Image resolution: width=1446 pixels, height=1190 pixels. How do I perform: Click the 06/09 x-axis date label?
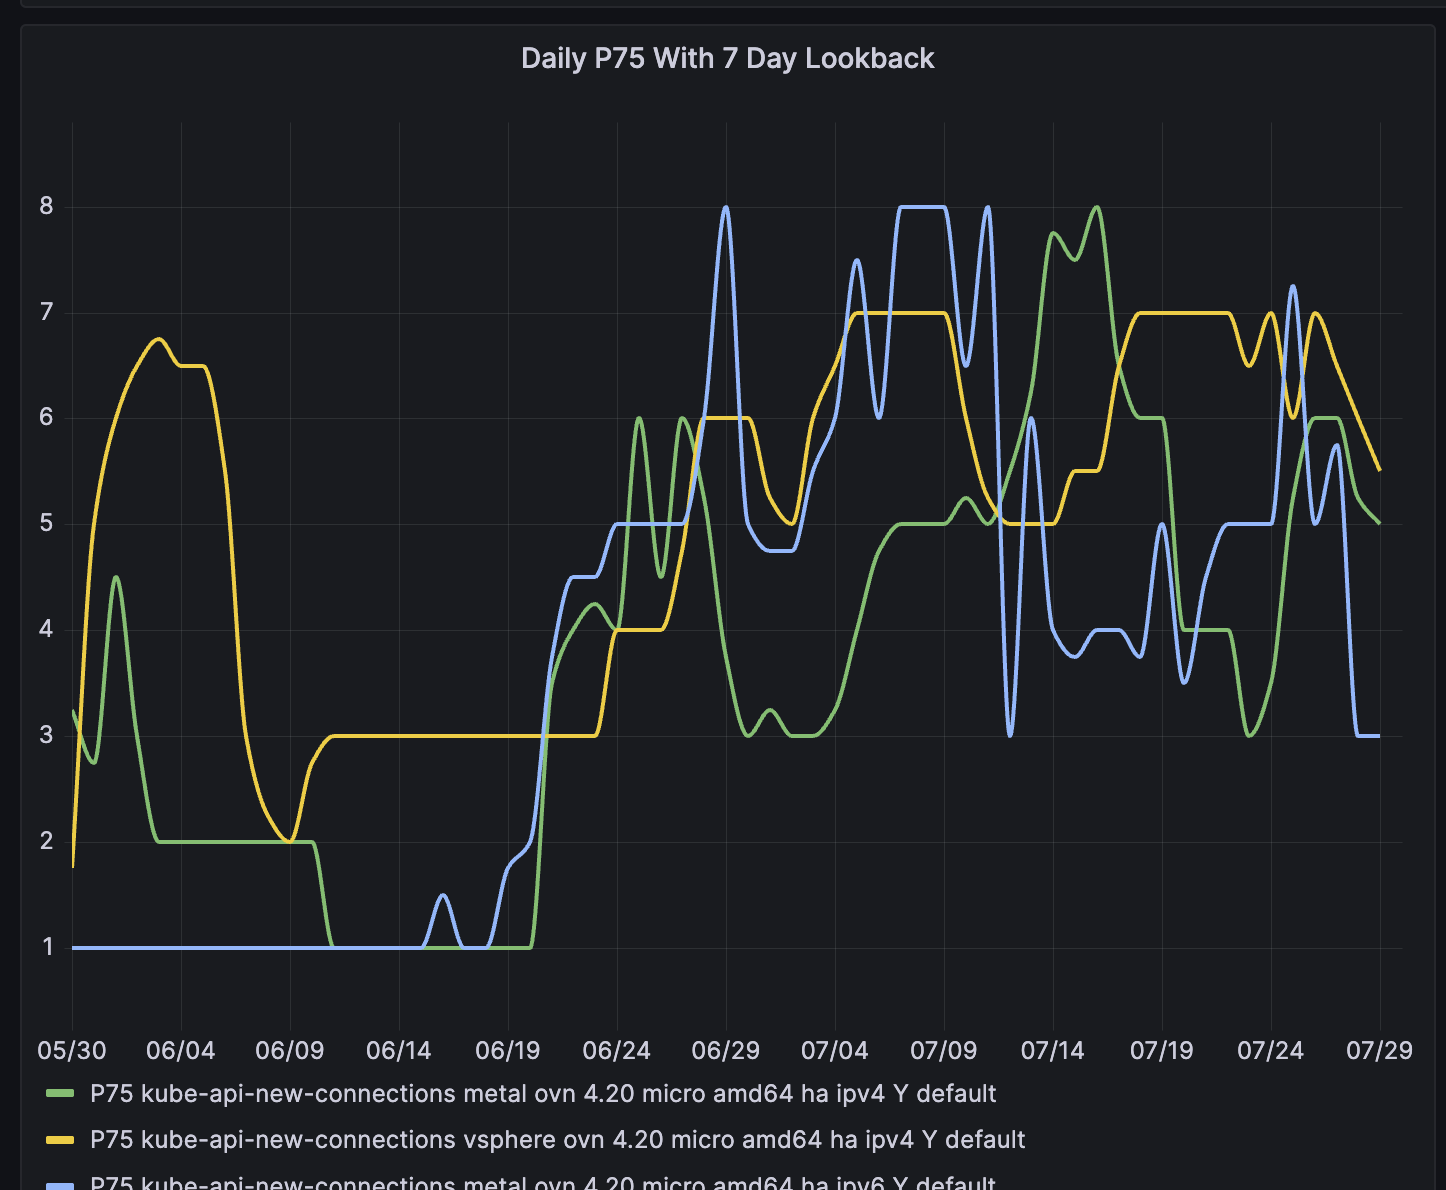[290, 1050]
